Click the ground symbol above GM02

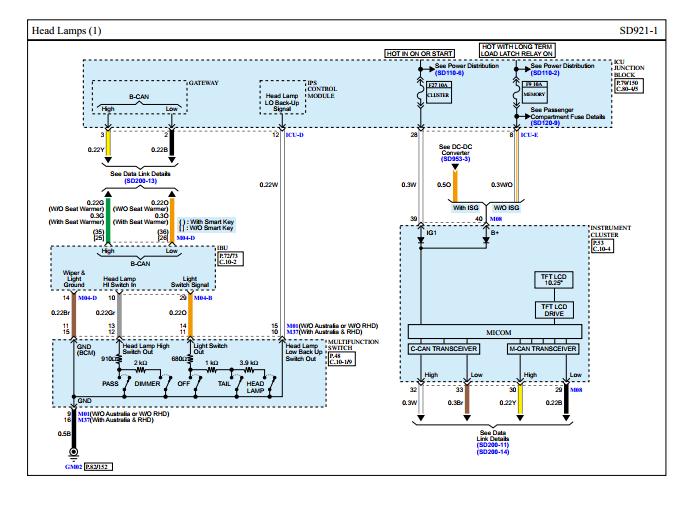pyautogui.click(x=74, y=453)
